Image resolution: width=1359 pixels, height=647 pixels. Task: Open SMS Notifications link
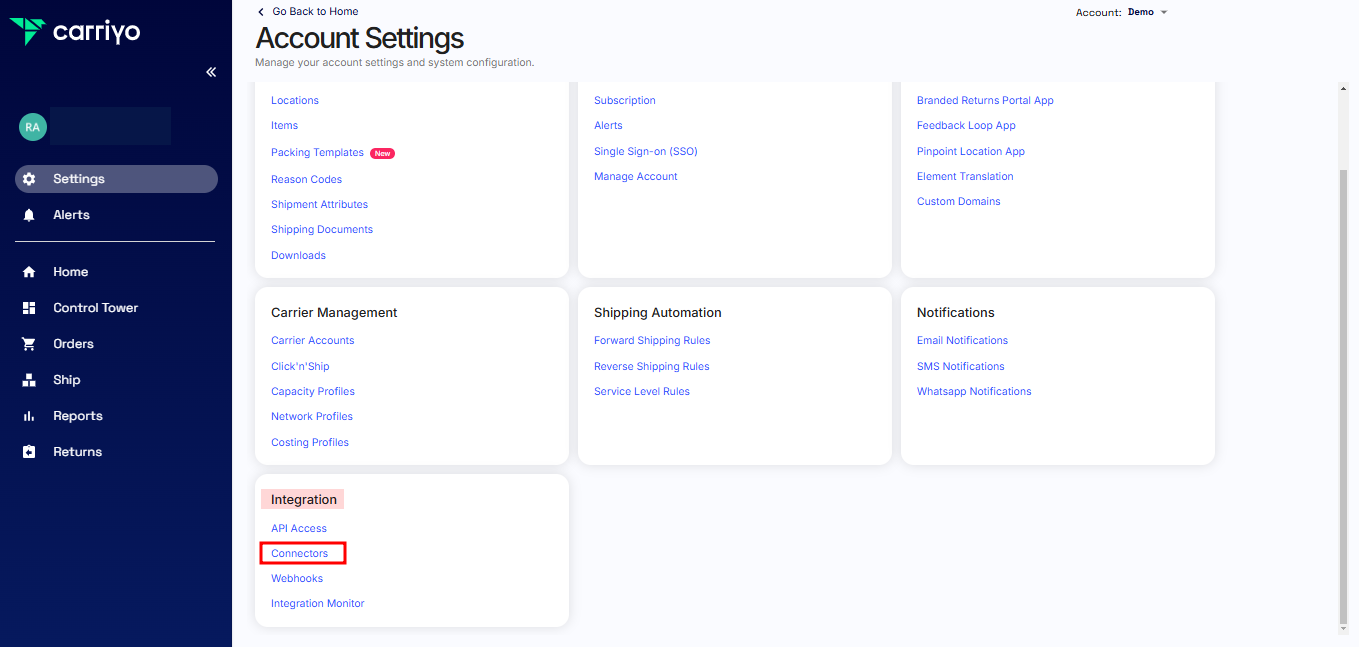961,367
